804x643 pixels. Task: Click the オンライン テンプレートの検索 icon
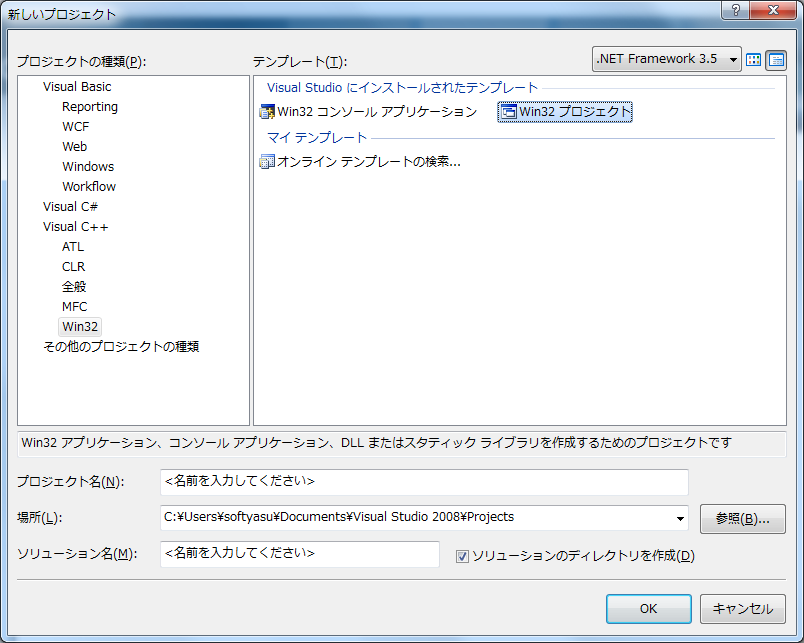(266, 161)
